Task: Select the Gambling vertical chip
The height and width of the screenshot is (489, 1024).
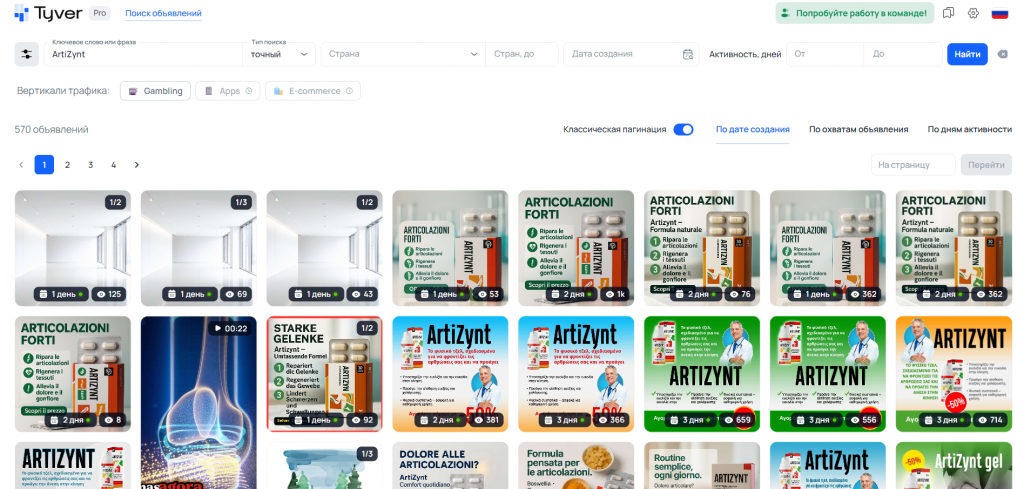Action: (155, 91)
